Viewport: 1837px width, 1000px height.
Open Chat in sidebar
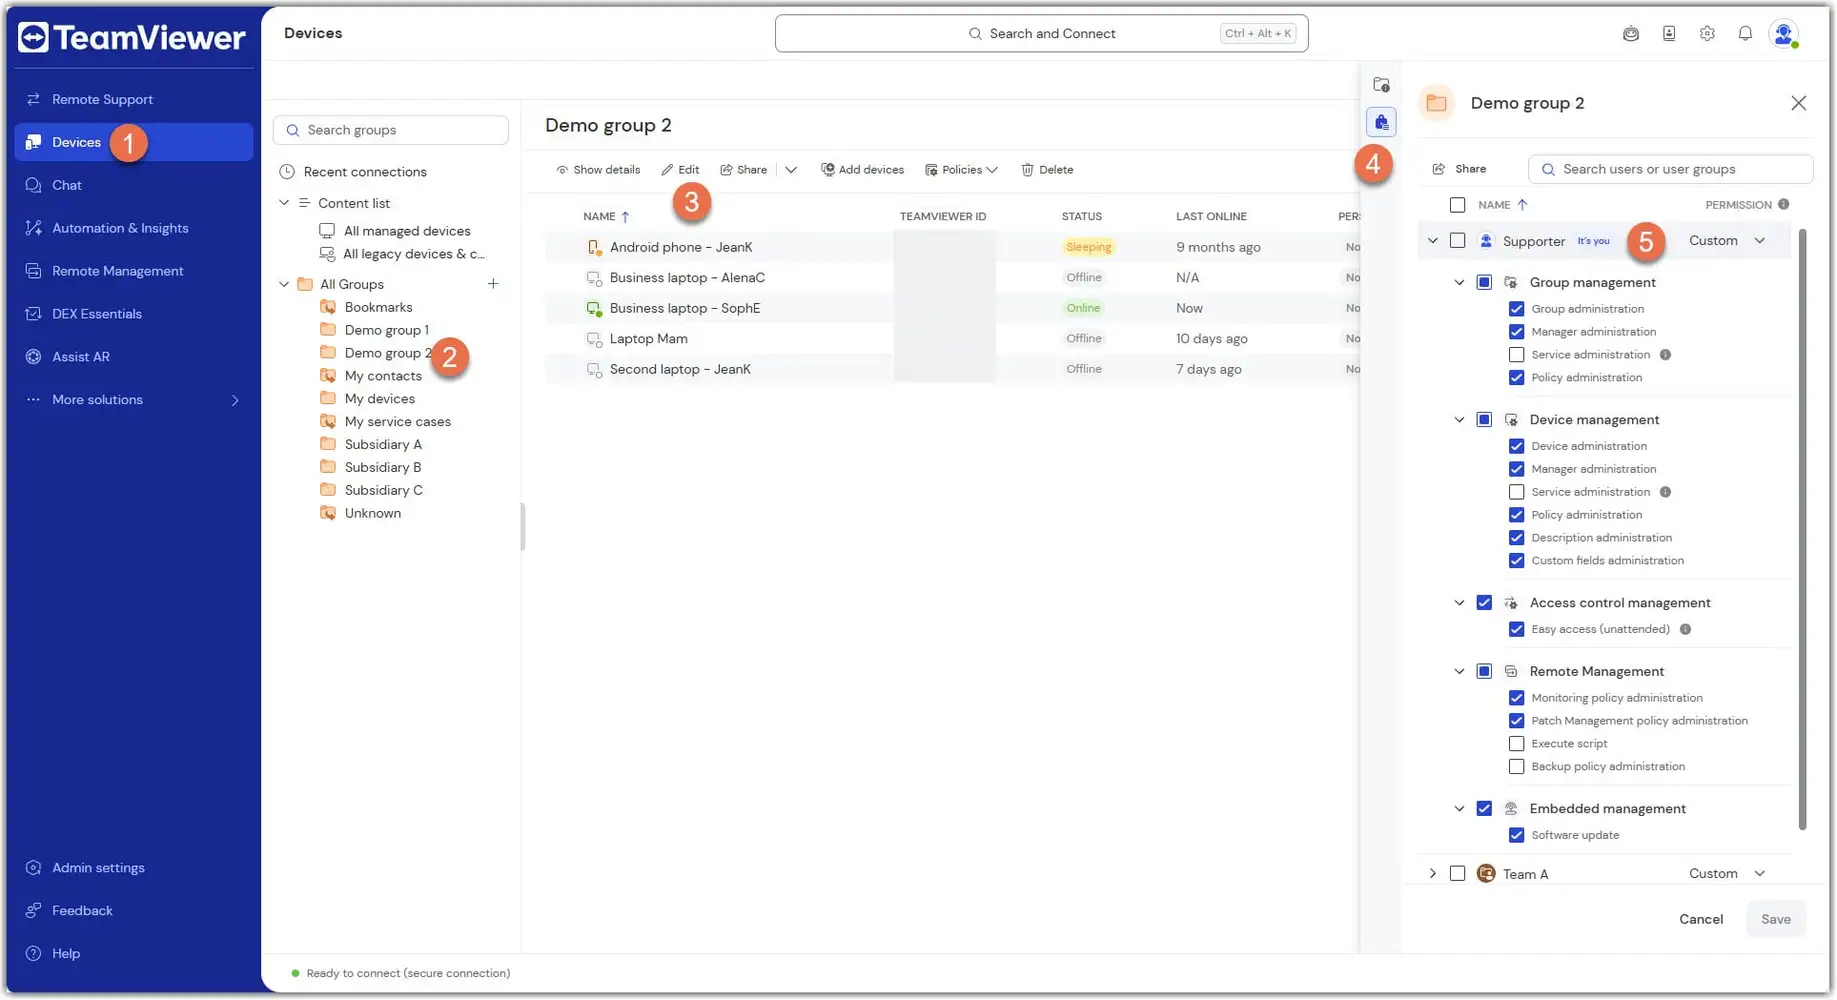click(134, 185)
